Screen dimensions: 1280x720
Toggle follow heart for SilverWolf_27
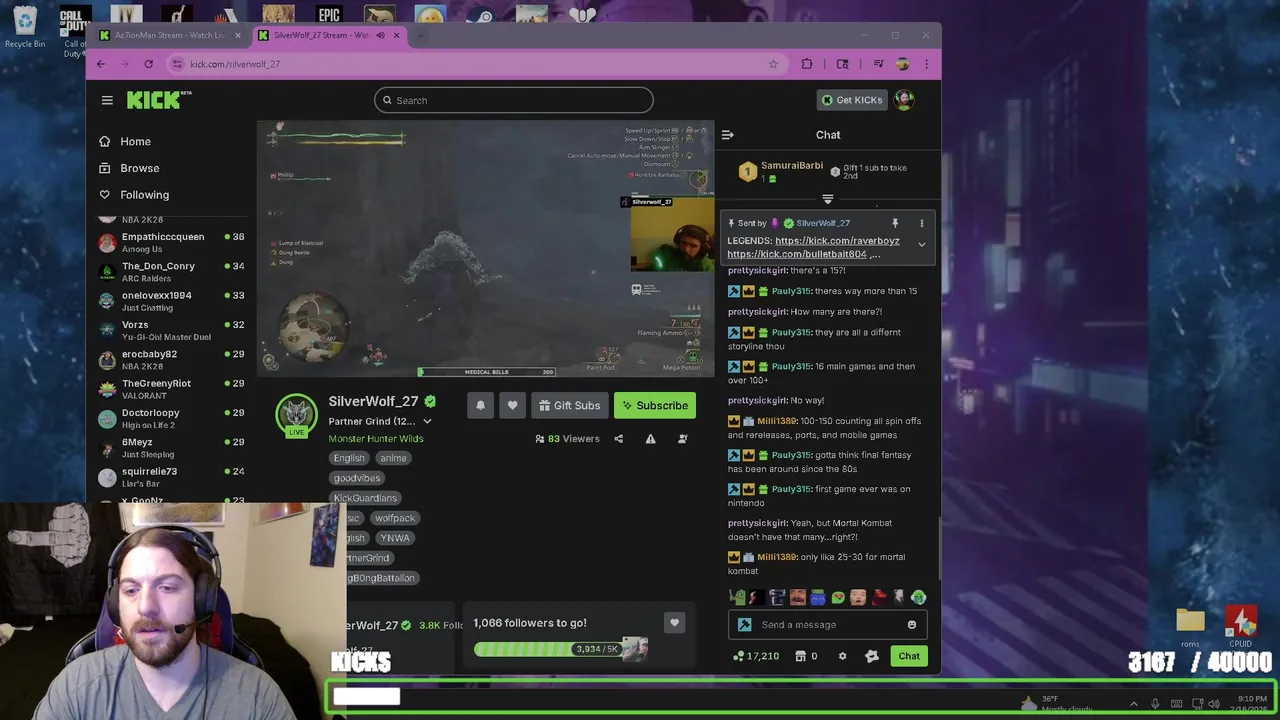pos(512,405)
